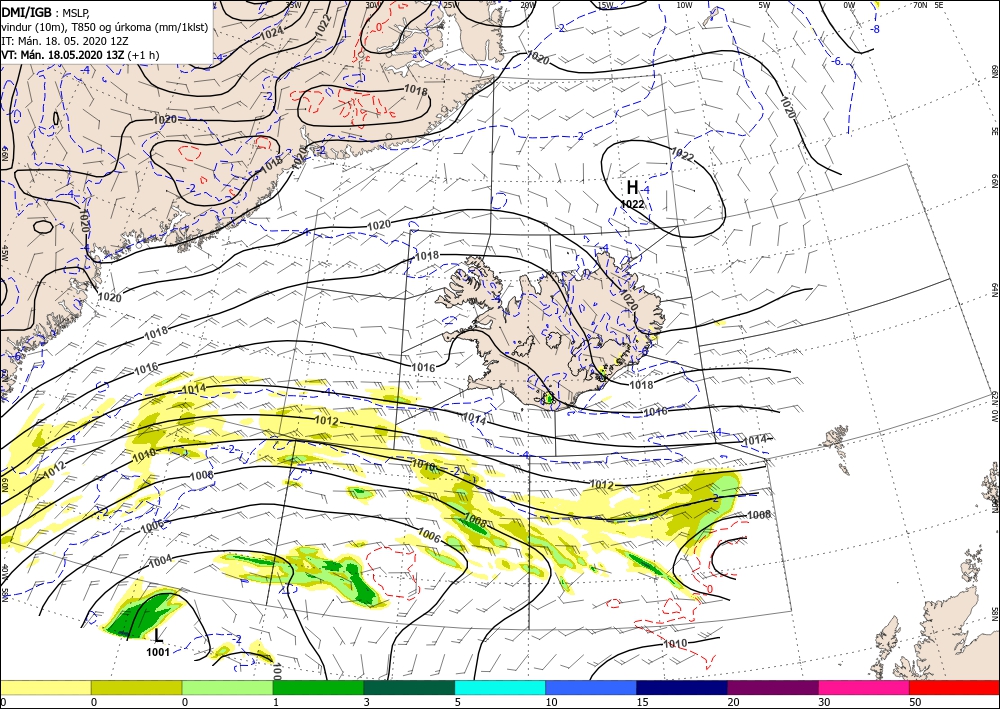Screen dimensions: 1000x709
Task: Click the light green legend swatch
Action: tap(227, 687)
